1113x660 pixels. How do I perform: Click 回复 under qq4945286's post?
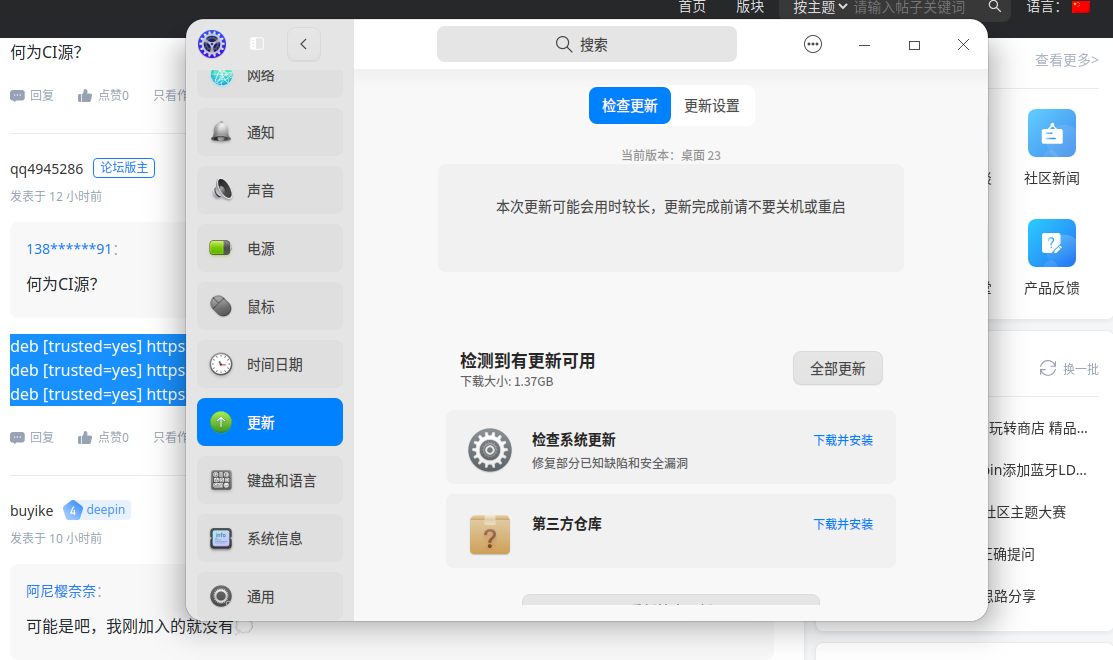click(x=32, y=437)
